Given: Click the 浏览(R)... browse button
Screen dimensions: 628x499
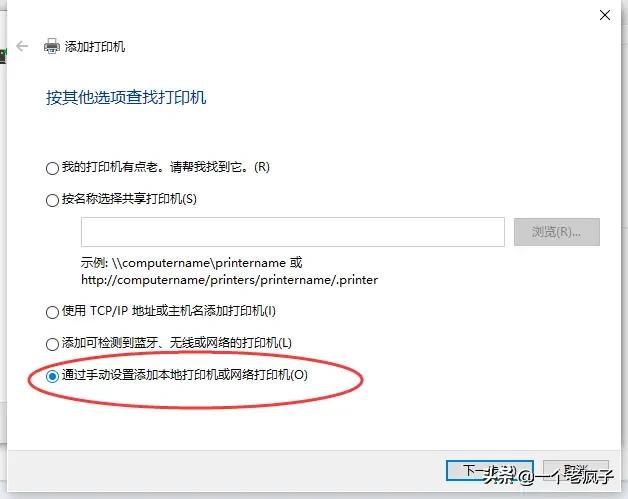Looking at the screenshot, I should click(x=557, y=232).
